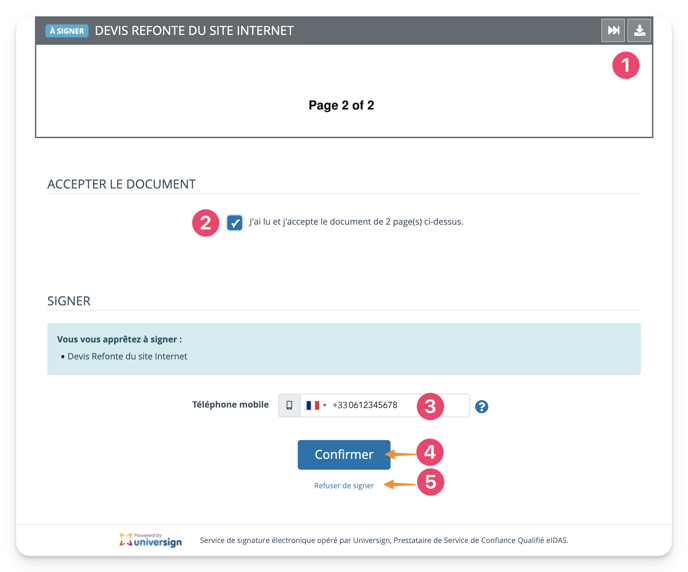688x572 pixels.
Task: Click the "Refuser de signer" link
Action: 344,486
